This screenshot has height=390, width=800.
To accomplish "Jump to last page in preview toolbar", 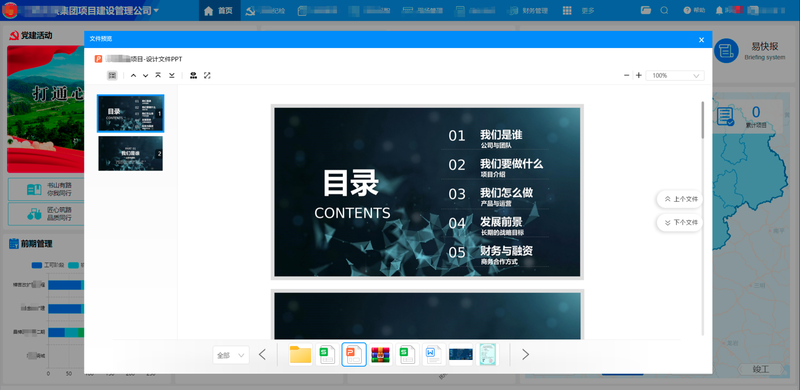I will point(172,76).
